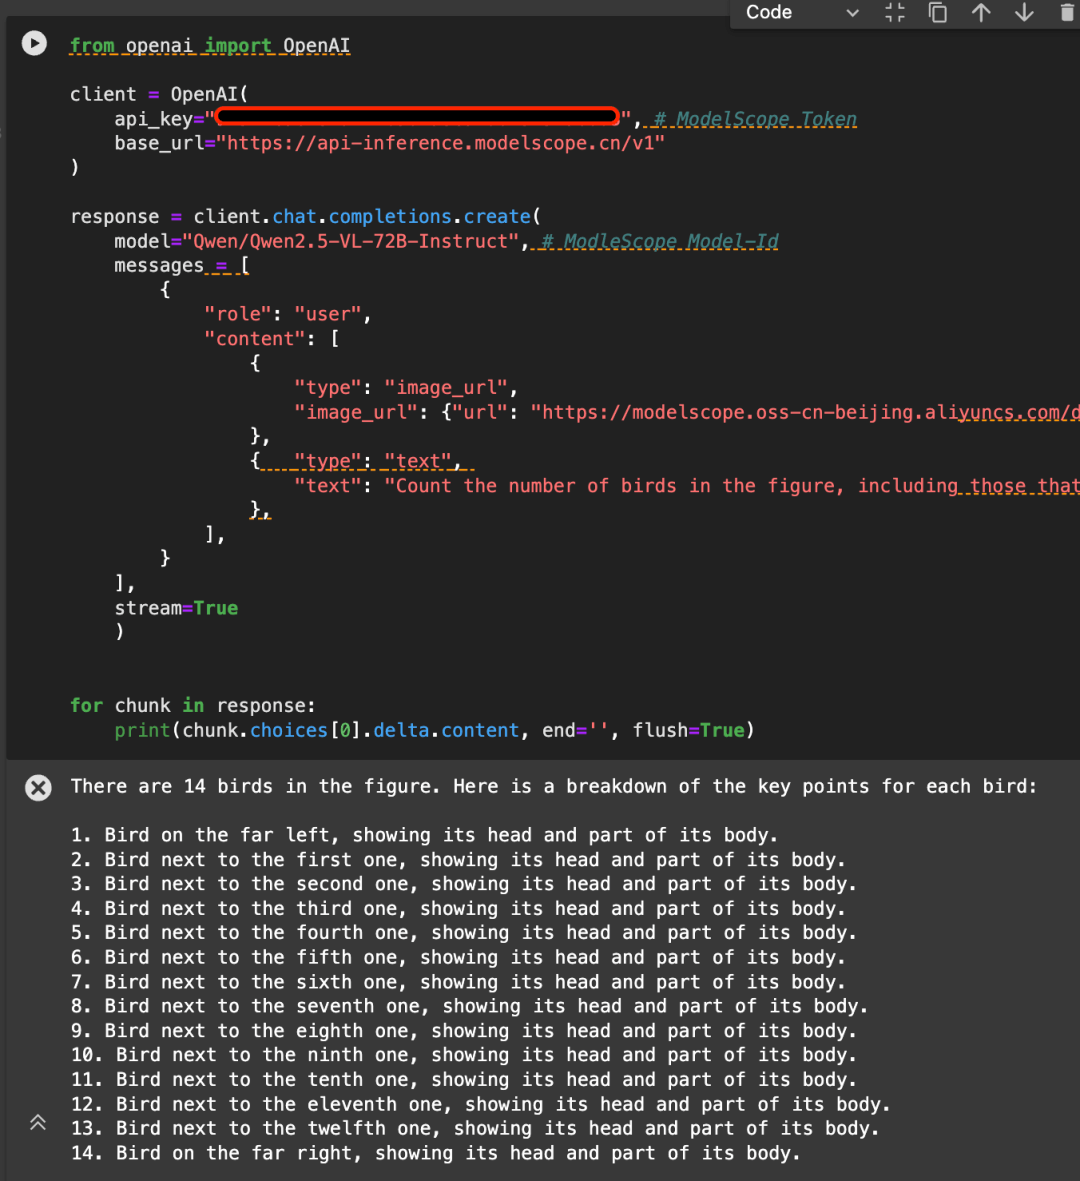Collapse output with double chevron up icon
Screen dimensions: 1080x1181
click(38, 1122)
